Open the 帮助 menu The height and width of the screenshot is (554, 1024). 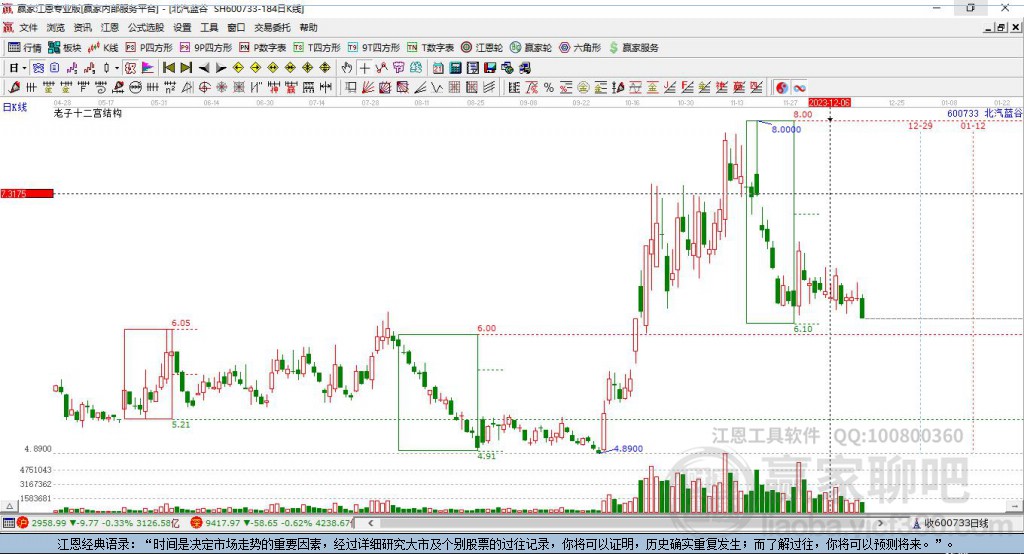tap(308, 27)
